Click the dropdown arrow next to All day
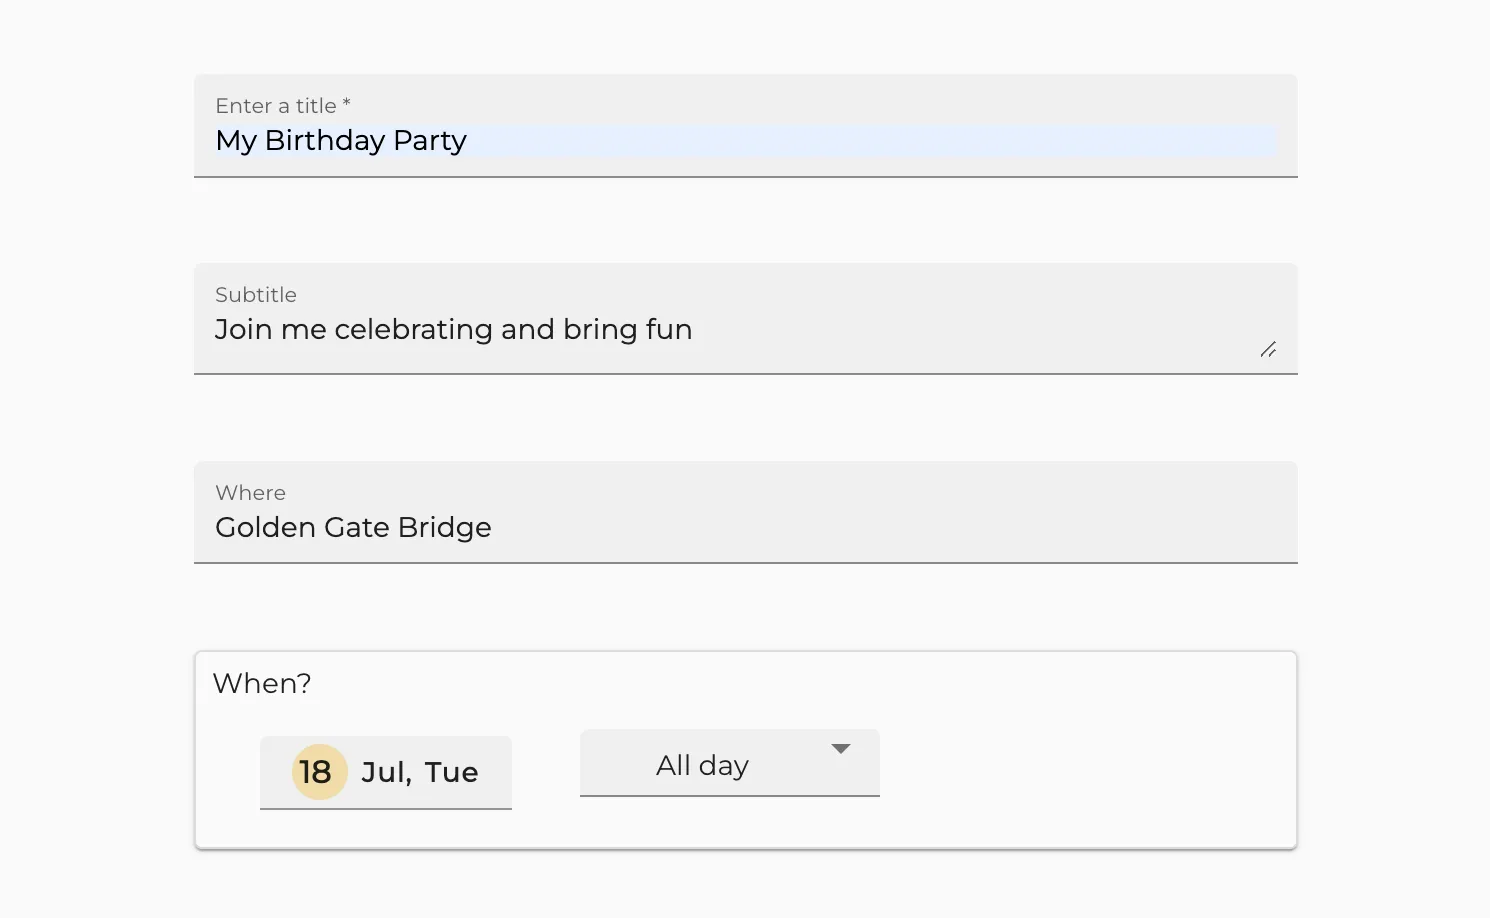 point(841,747)
